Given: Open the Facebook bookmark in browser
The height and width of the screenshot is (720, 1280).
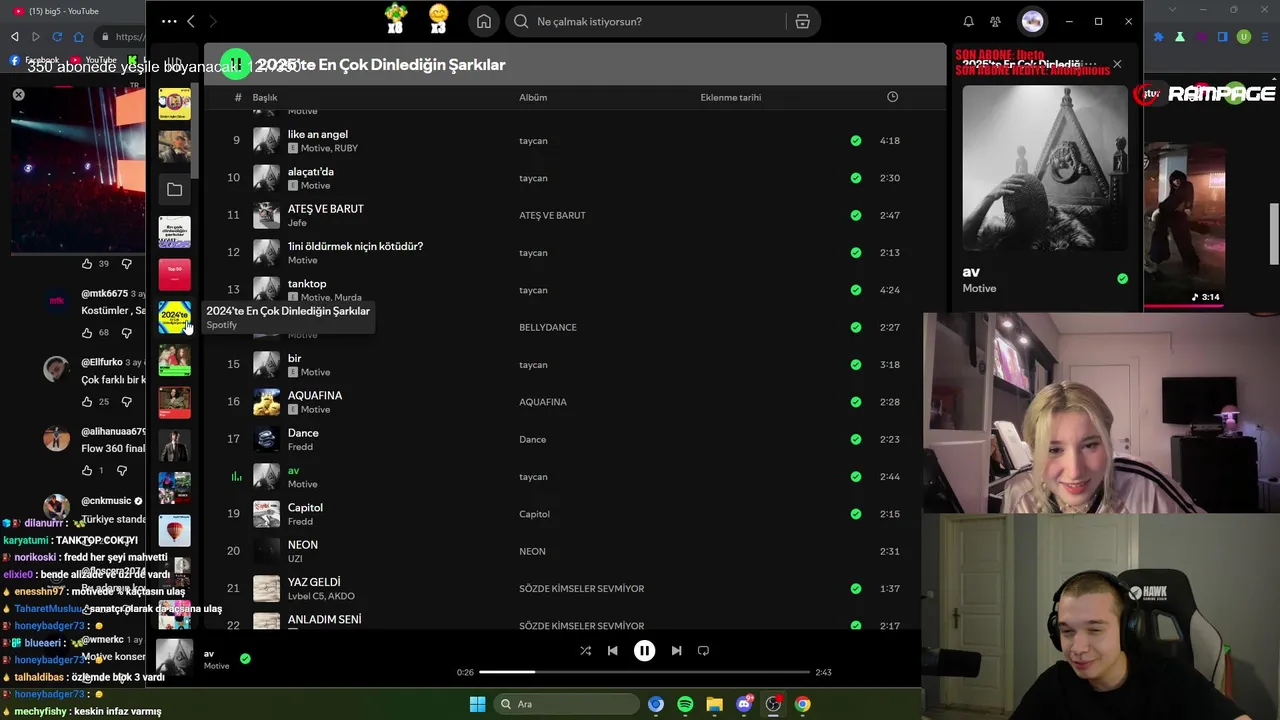Looking at the screenshot, I should click(x=35, y=60).
